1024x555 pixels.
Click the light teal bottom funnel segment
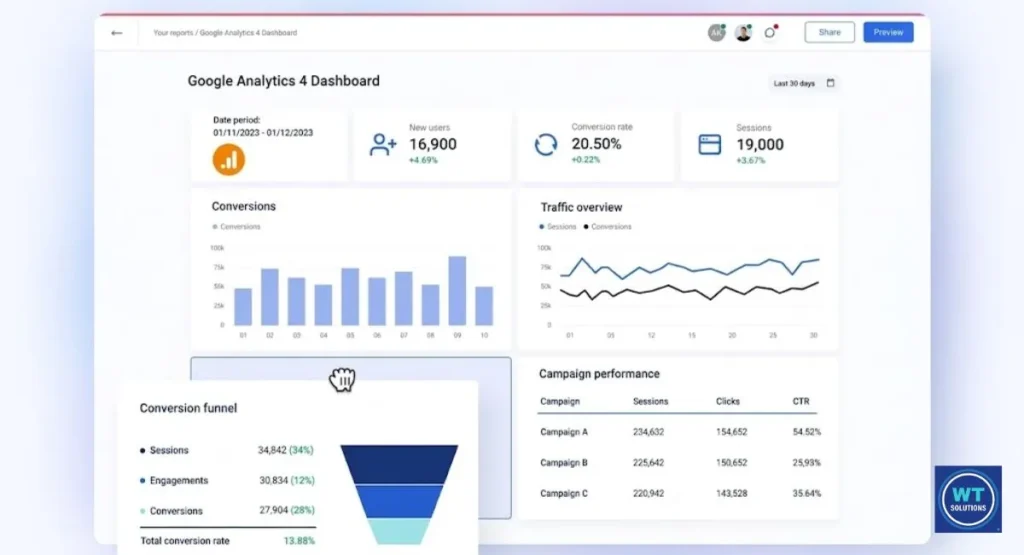(x=399, y=531)
